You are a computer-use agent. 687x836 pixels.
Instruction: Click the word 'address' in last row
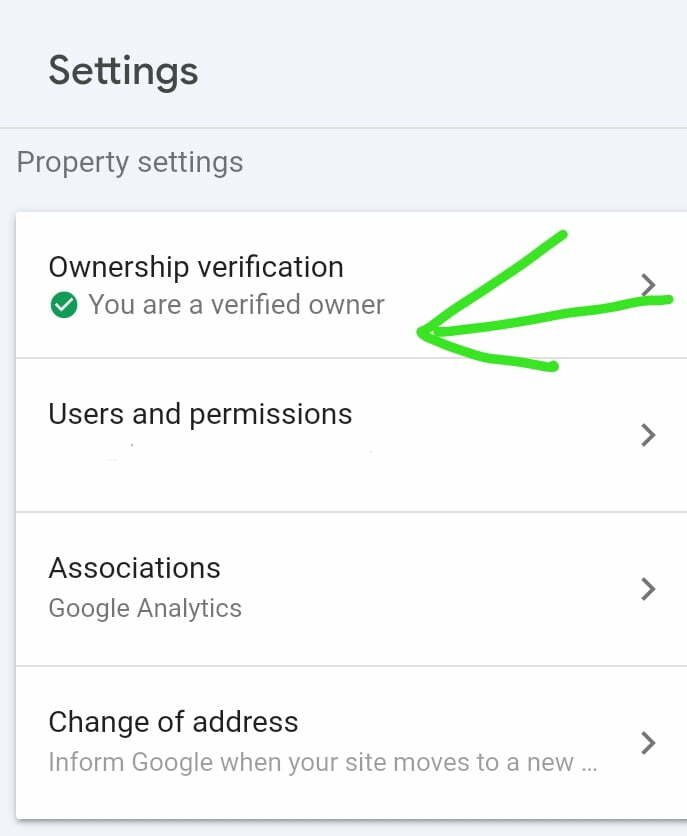245,722
